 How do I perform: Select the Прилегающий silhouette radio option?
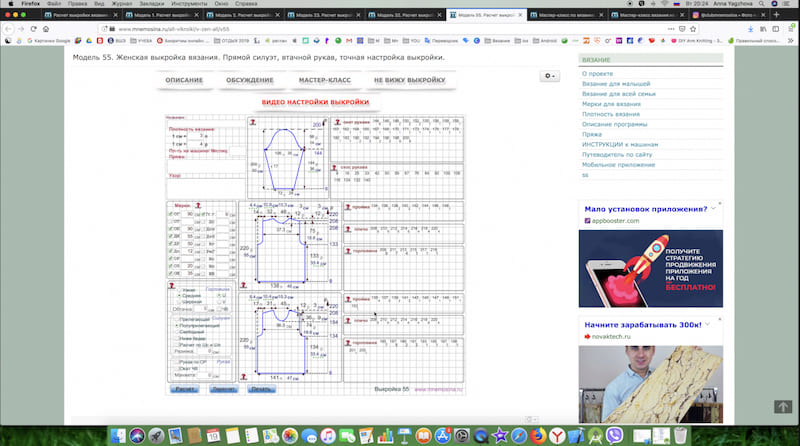click(176, 319)
